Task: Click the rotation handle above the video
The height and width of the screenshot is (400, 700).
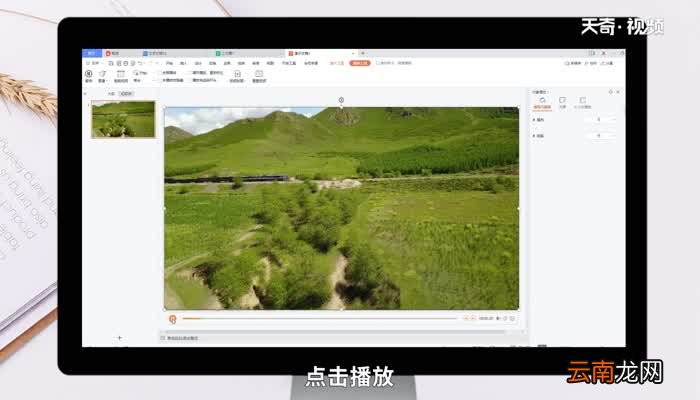Action: (x=342, y=100)
